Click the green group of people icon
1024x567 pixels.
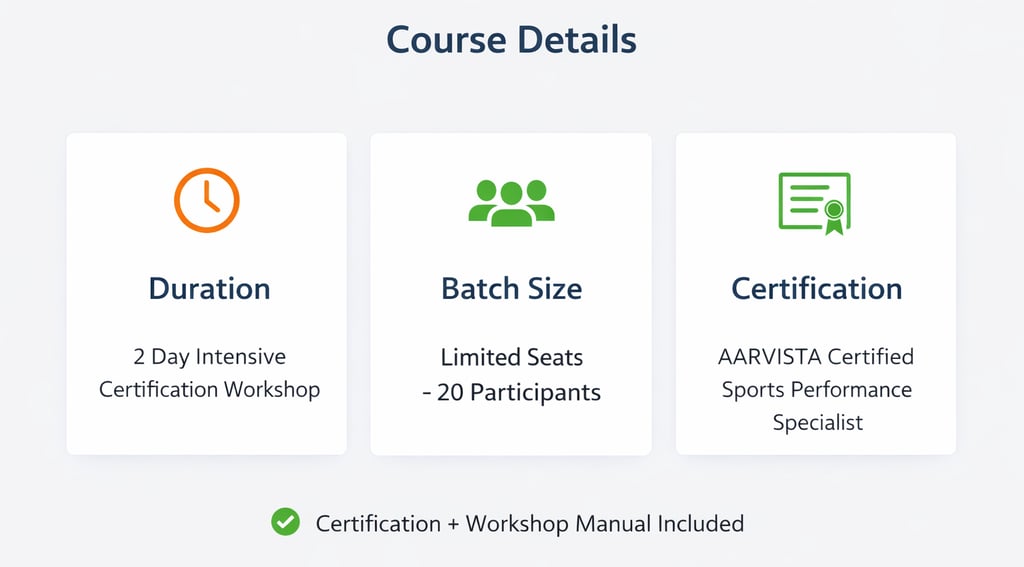click(511, 201)
